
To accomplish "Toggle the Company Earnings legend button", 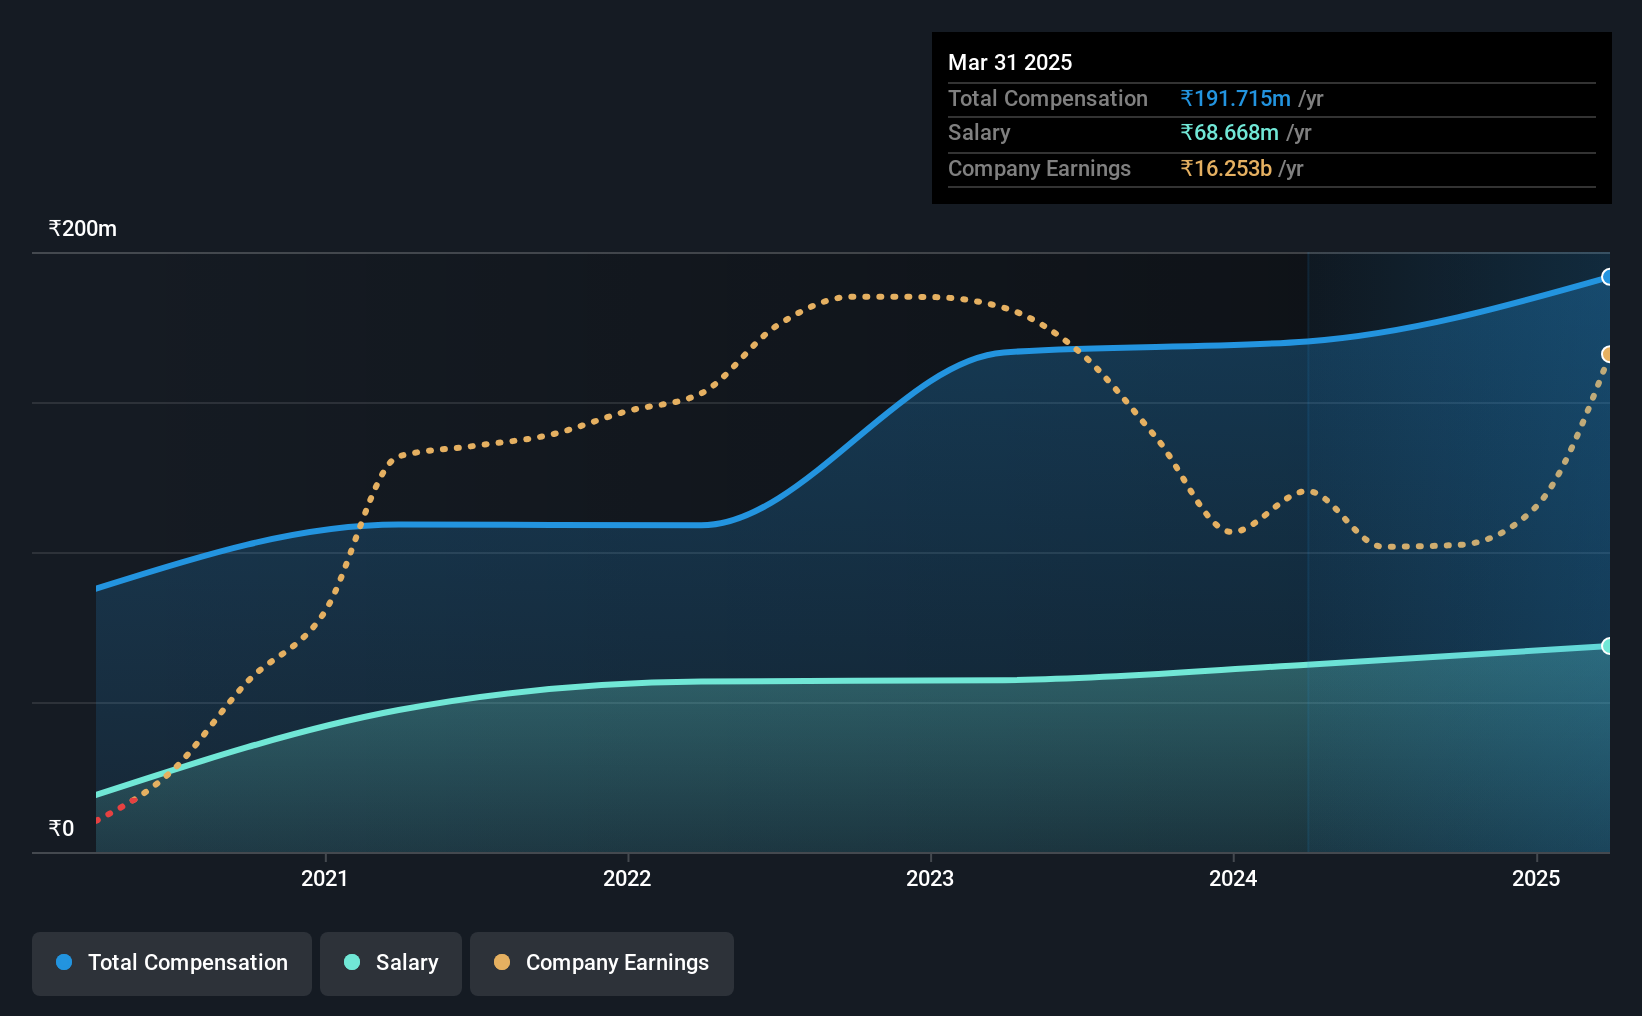I will [602, 963].
